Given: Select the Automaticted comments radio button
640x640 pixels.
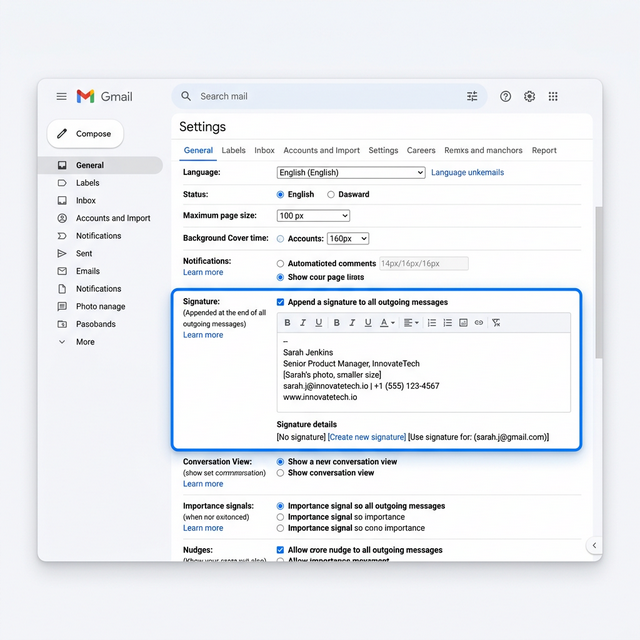Looking at the screenshot, I should (280, 264).
